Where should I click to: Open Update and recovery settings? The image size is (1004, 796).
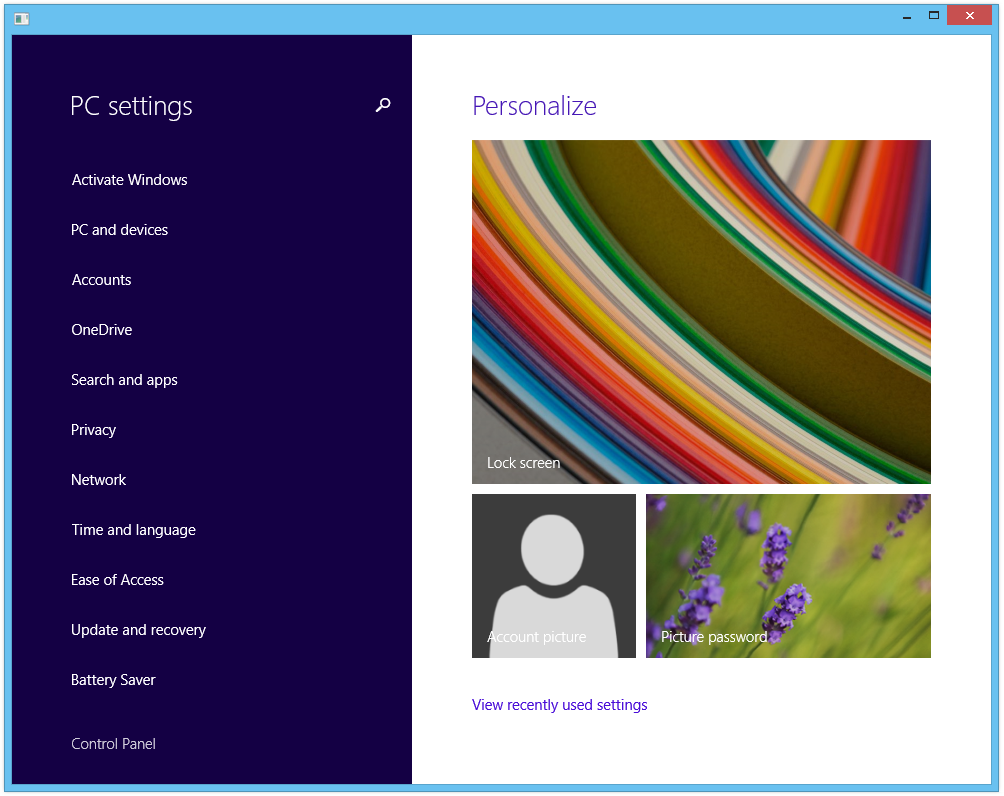[138, 630]
